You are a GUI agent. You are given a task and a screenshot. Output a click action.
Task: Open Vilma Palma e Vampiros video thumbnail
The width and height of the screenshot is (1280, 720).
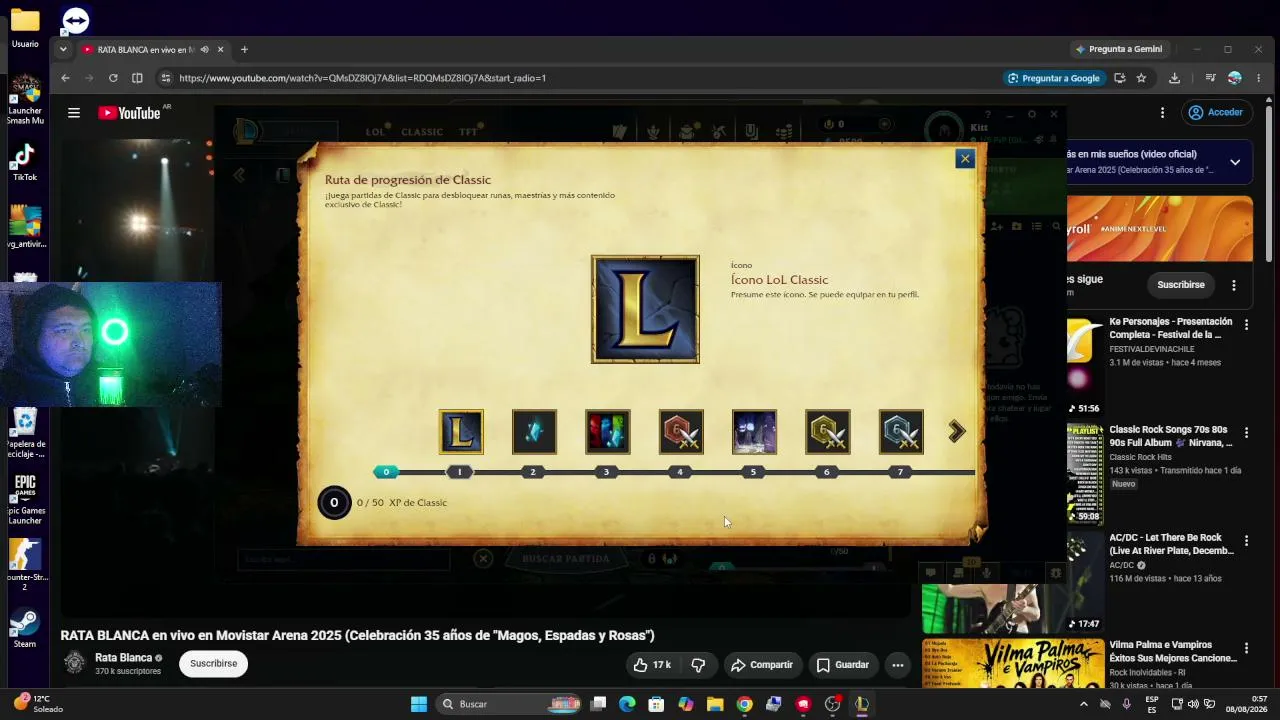(1013, 664)
